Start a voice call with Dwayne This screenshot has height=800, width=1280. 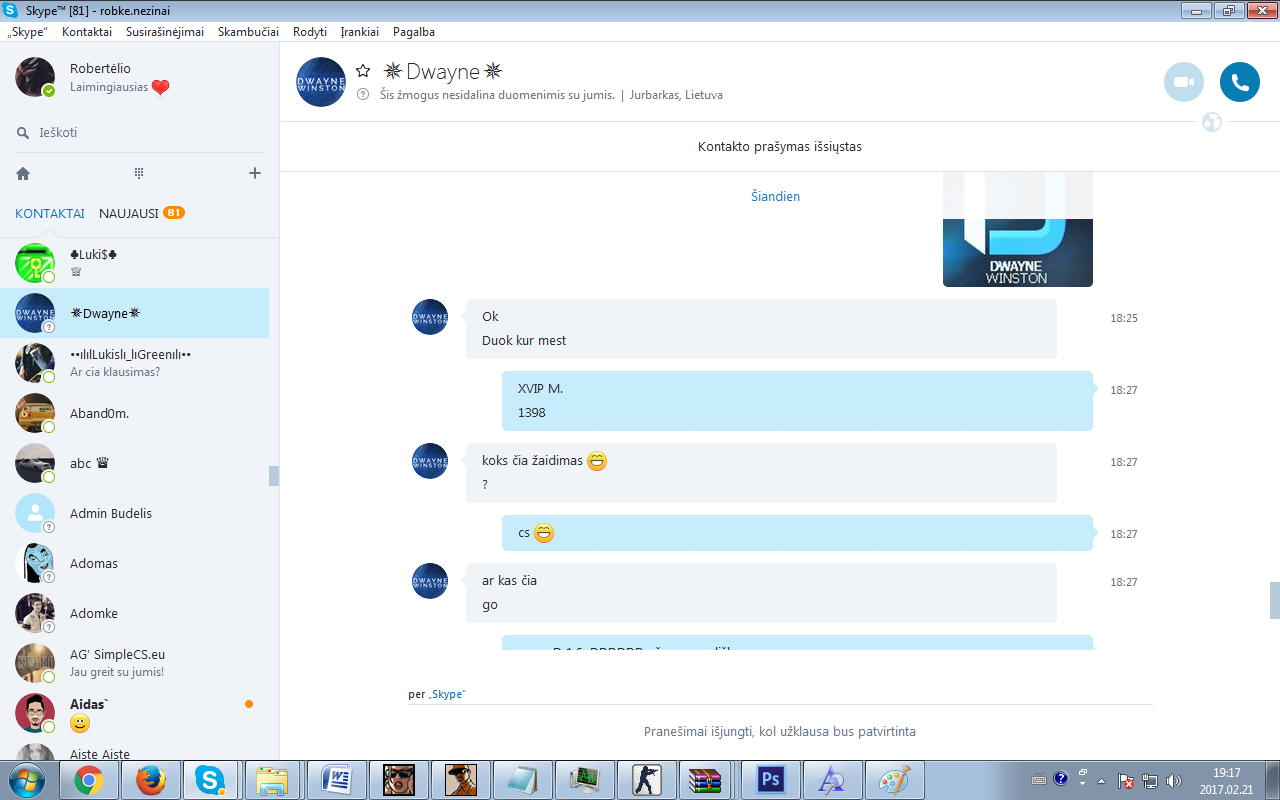1240,82
